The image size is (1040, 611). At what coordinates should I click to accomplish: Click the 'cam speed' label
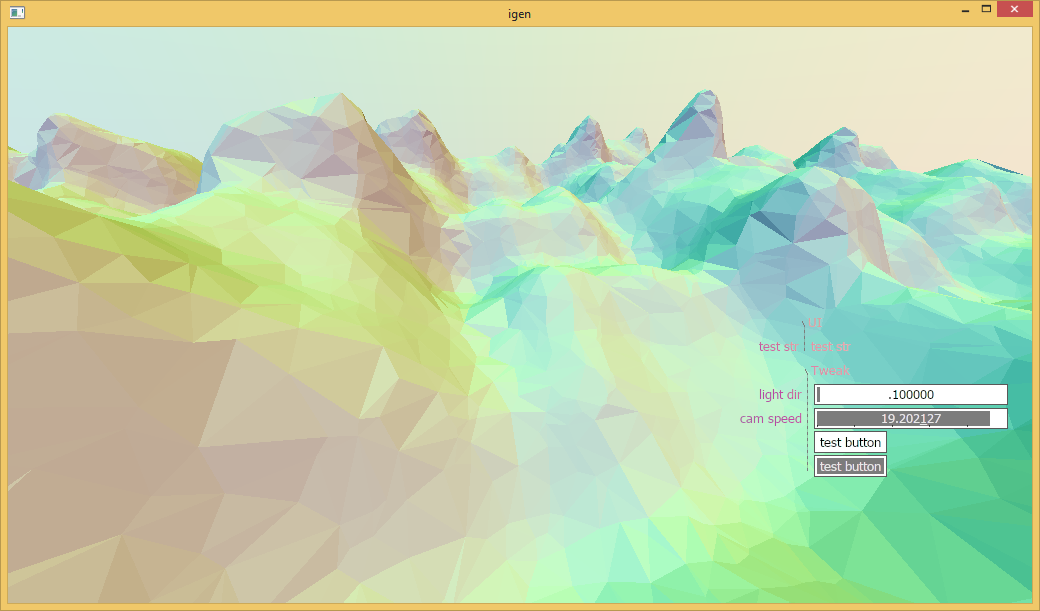tap(771, 419)
